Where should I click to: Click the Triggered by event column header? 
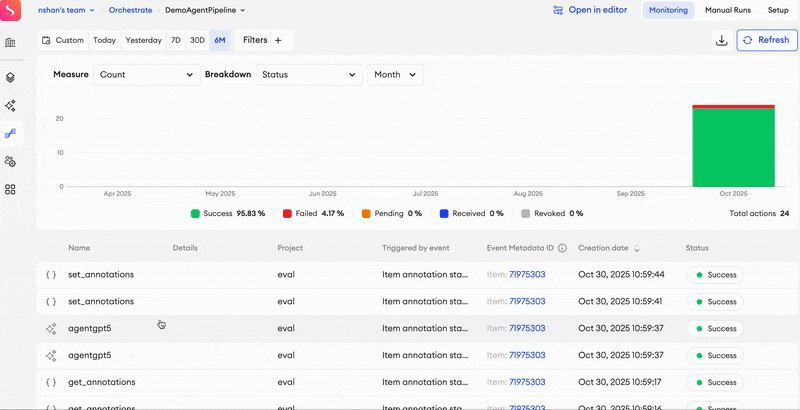pos(416,248)
